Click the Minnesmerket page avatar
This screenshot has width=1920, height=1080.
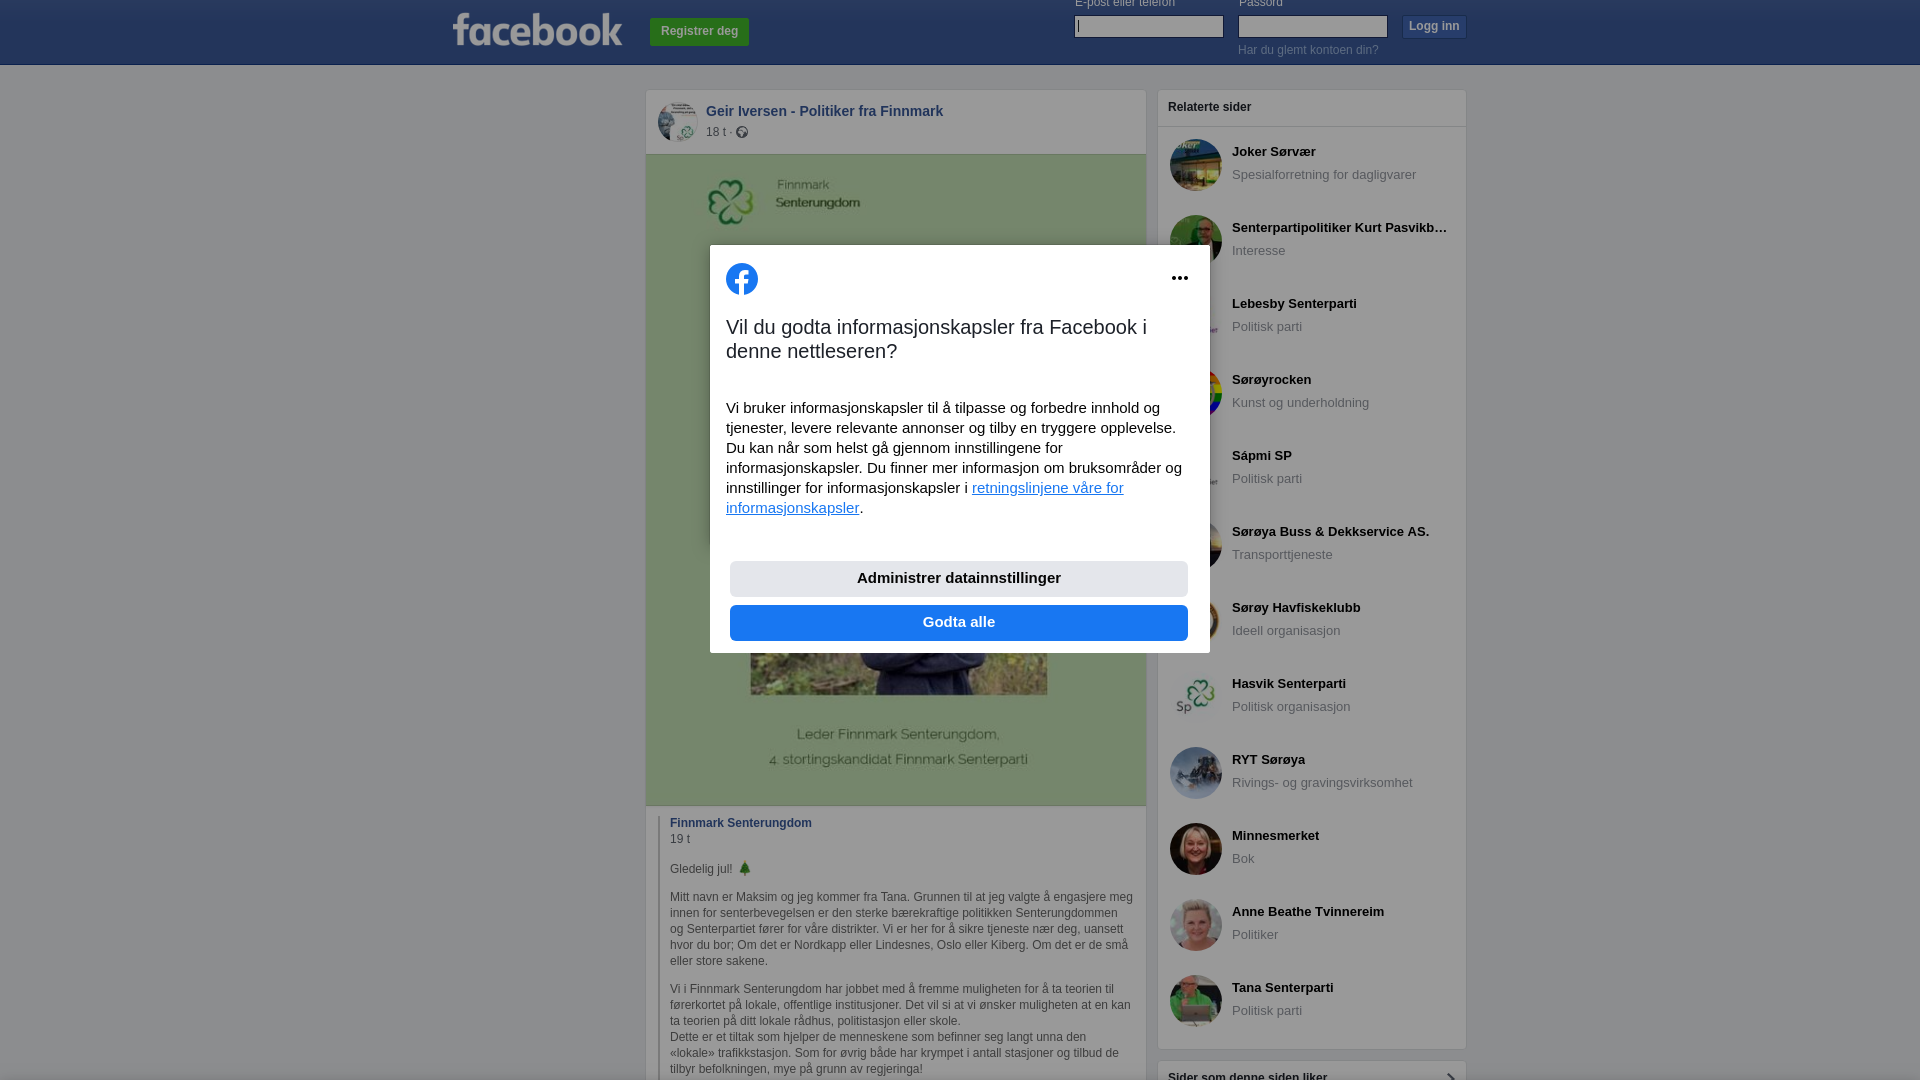[1196, 849]
